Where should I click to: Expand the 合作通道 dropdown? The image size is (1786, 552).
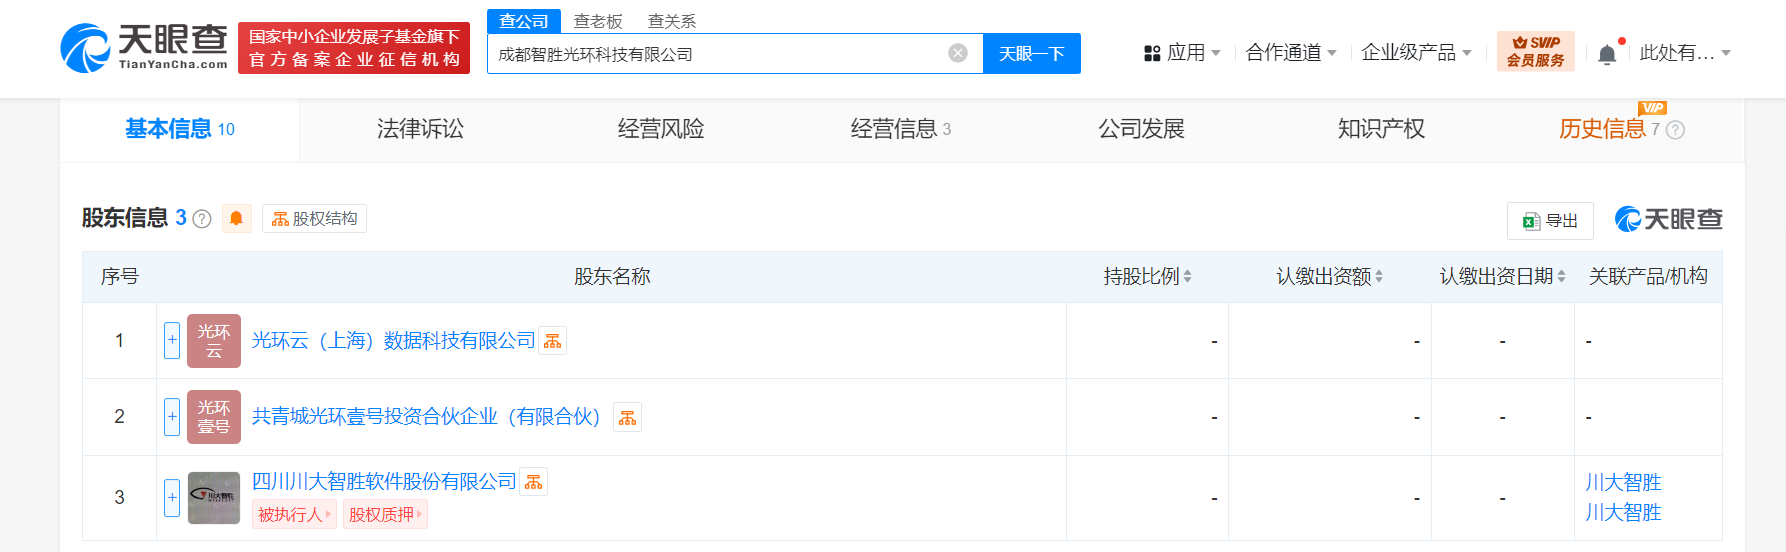point(1291,52)
